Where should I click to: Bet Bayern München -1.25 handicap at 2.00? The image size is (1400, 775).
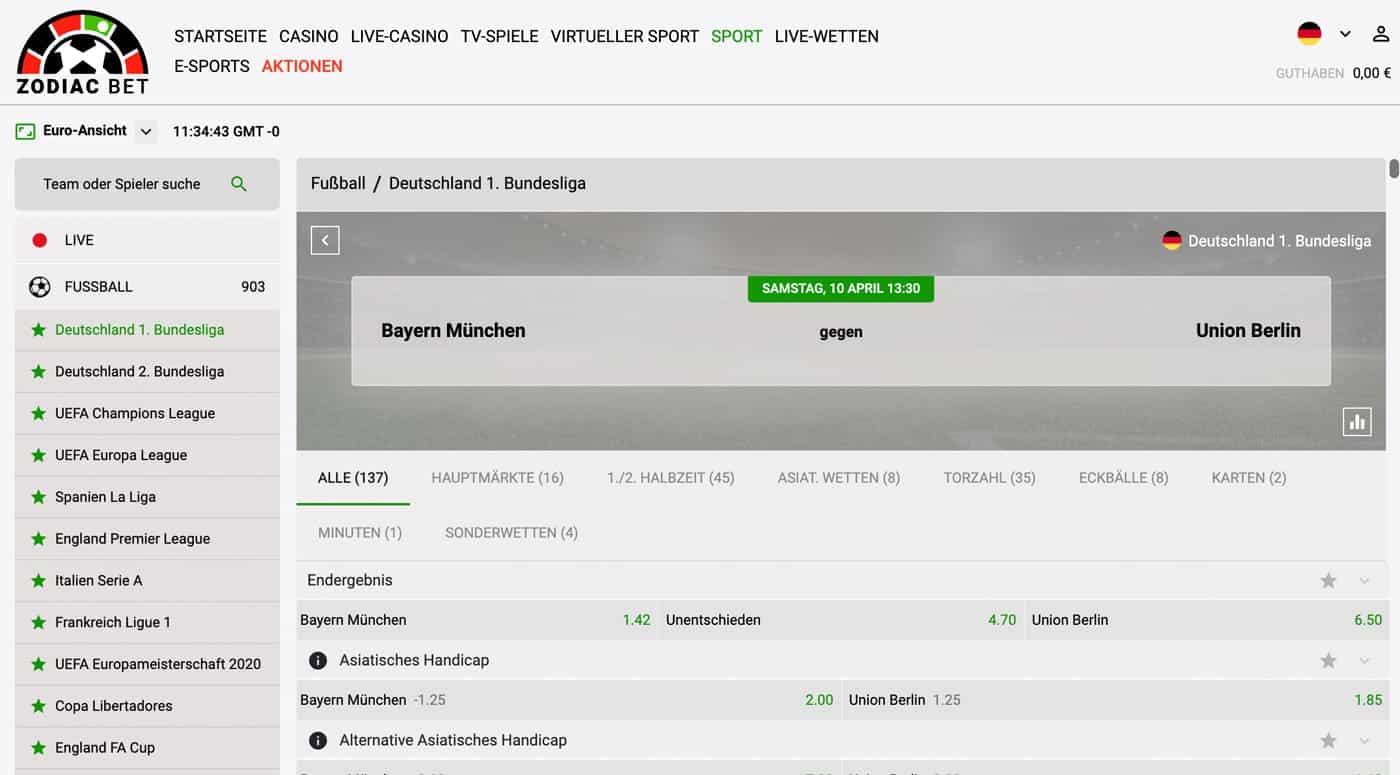pos(568,700)
